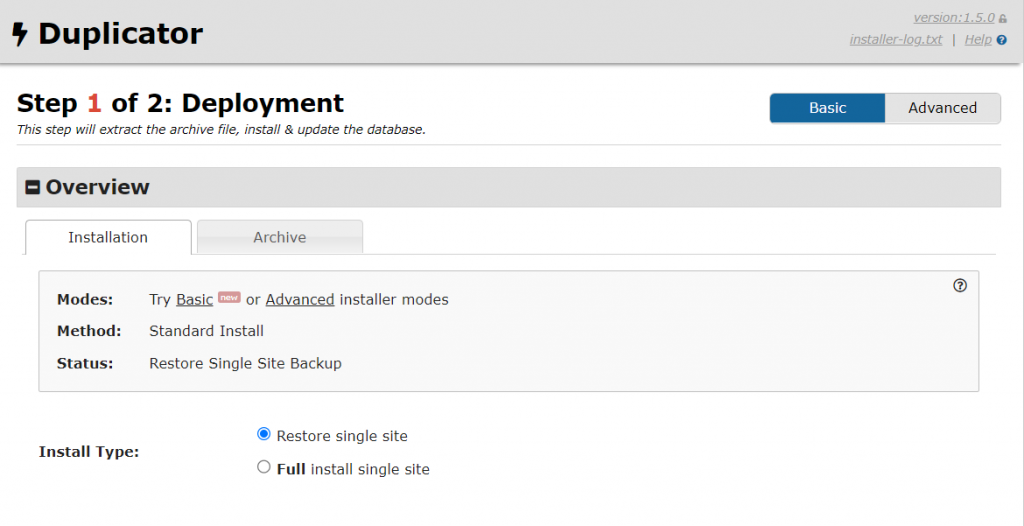Select the Restore single site option

tap(264, 434)
